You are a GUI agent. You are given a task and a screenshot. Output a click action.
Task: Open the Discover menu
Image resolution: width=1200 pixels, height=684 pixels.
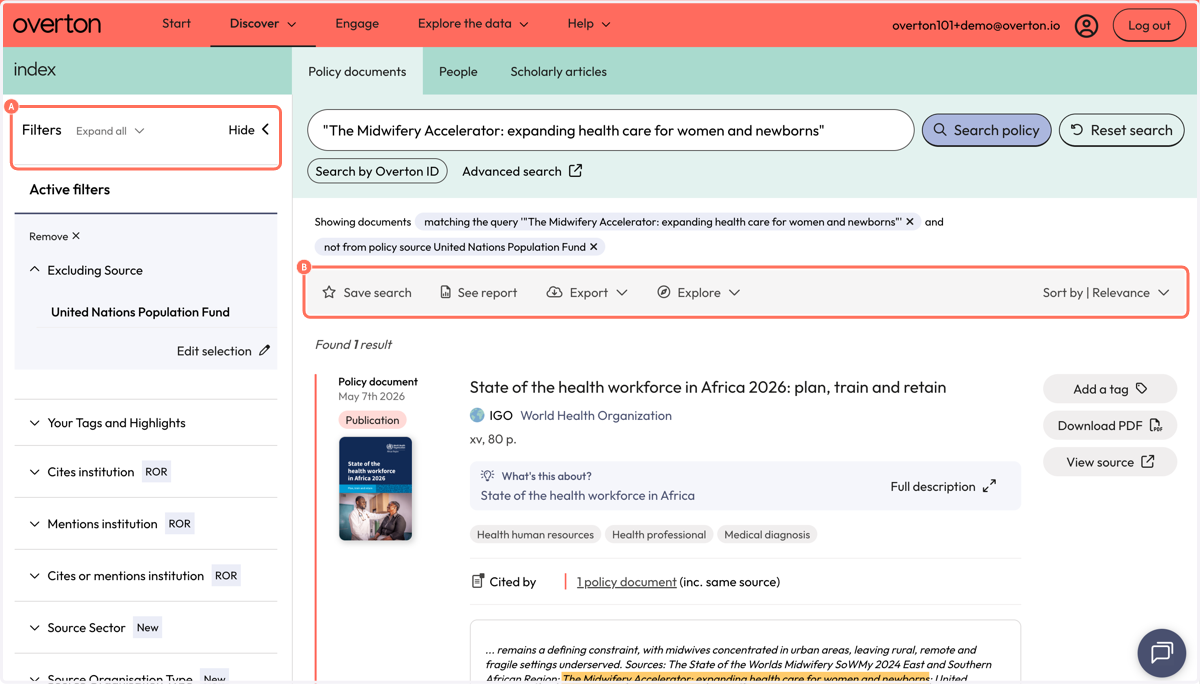pos(263,24)
